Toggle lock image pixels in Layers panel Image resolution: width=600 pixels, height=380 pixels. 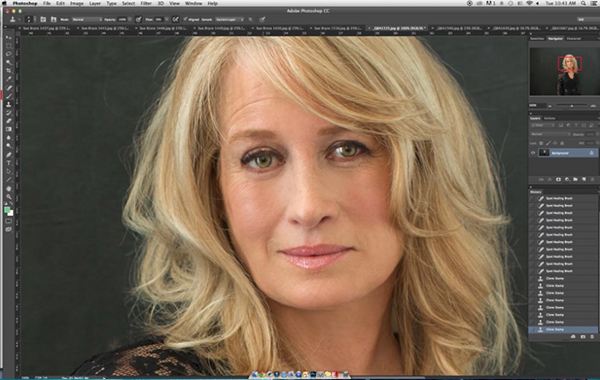coord(548,143)
